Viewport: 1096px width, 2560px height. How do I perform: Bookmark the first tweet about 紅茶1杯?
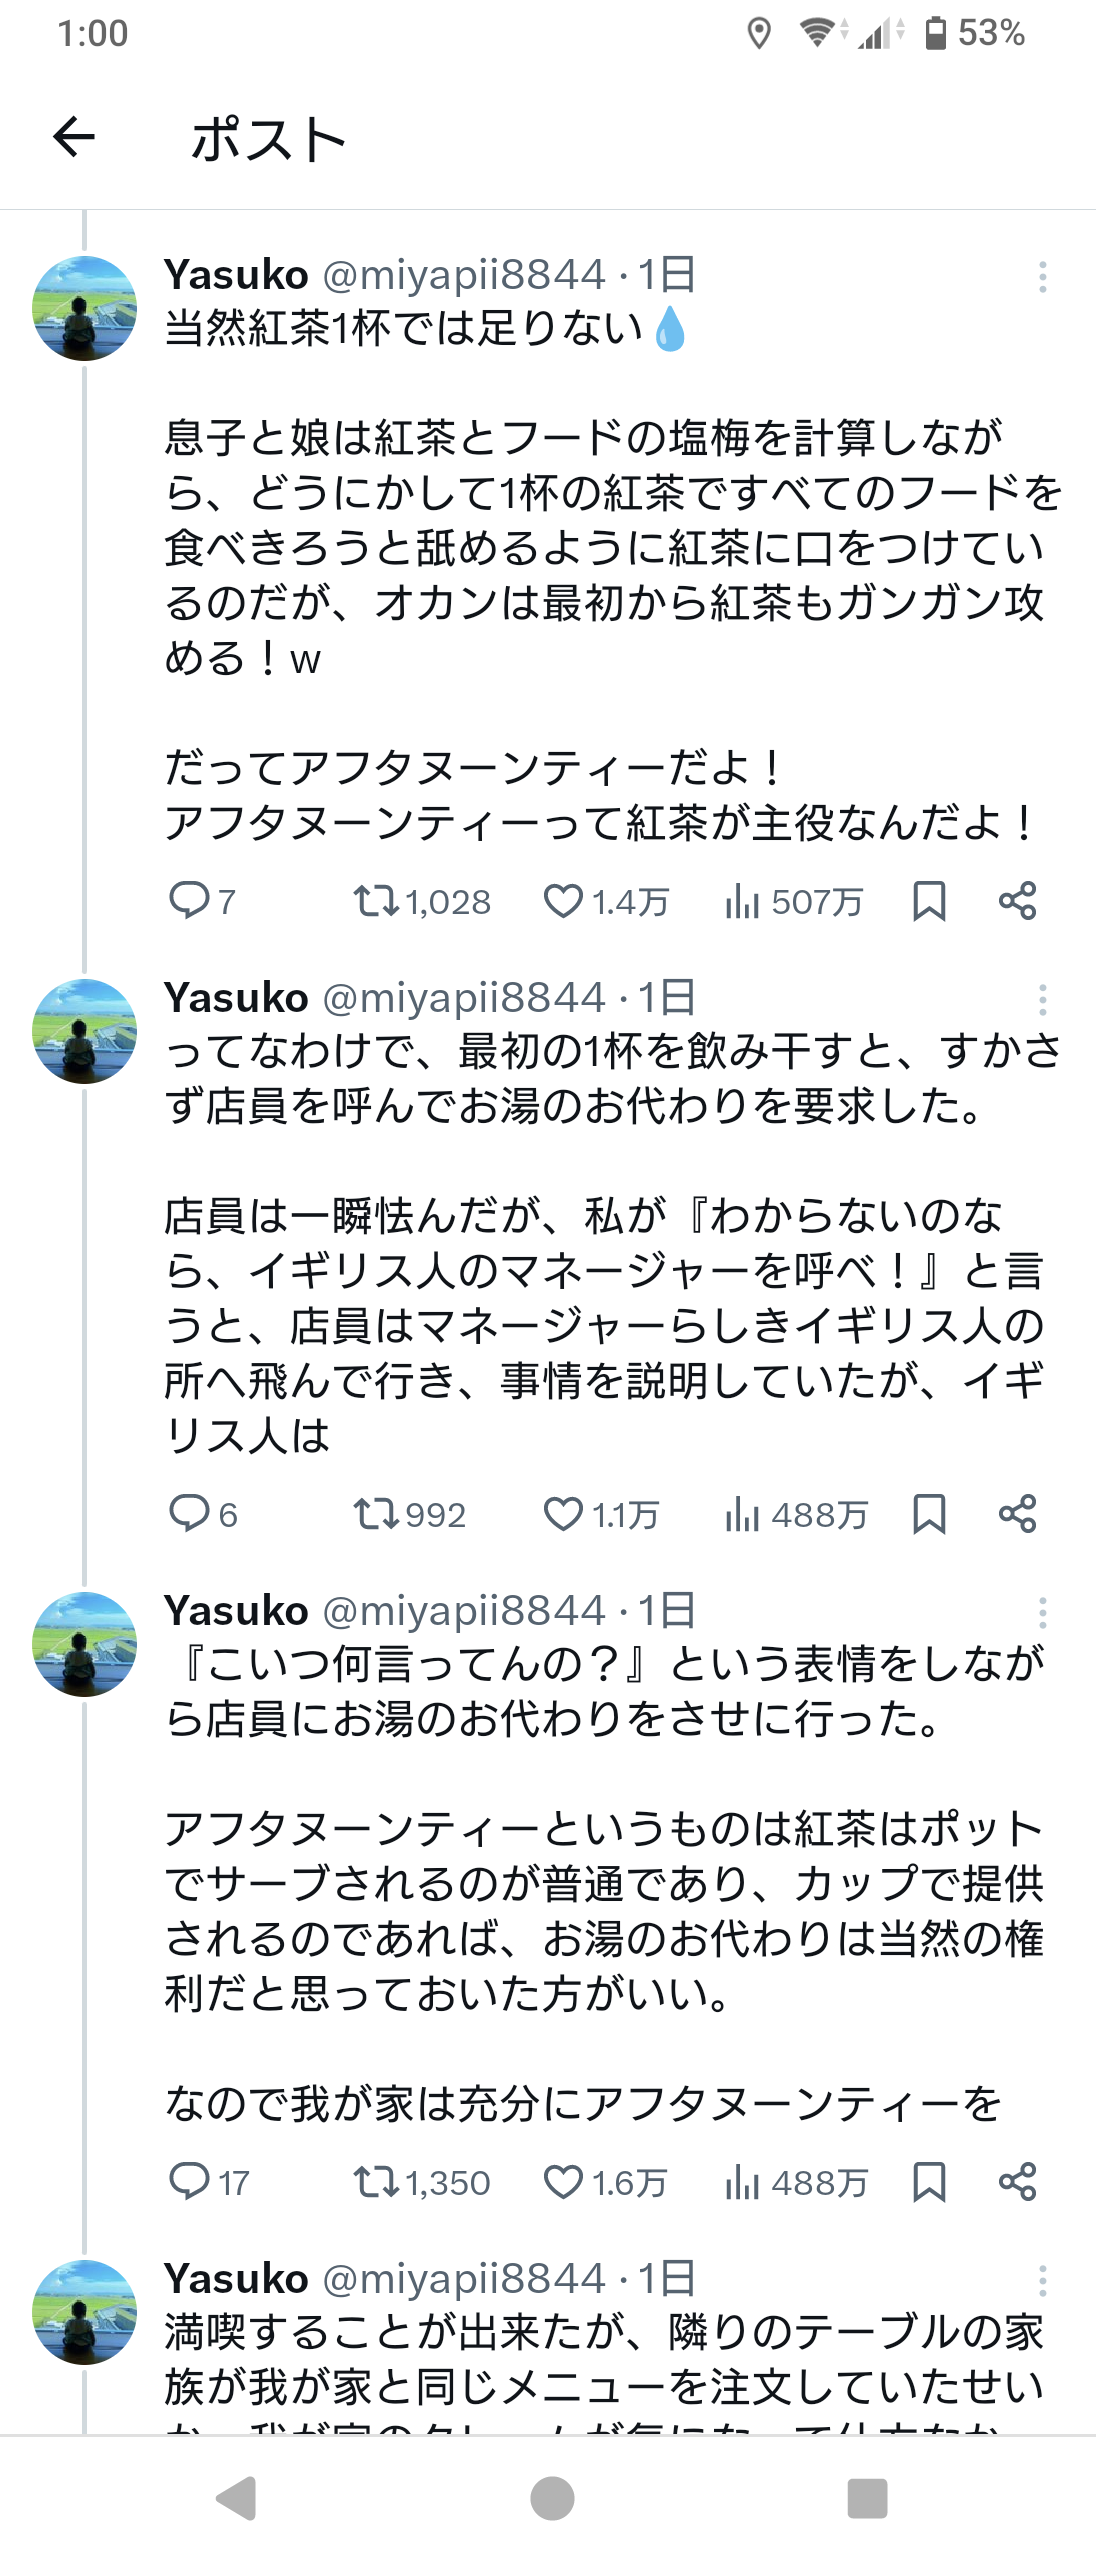929,901
